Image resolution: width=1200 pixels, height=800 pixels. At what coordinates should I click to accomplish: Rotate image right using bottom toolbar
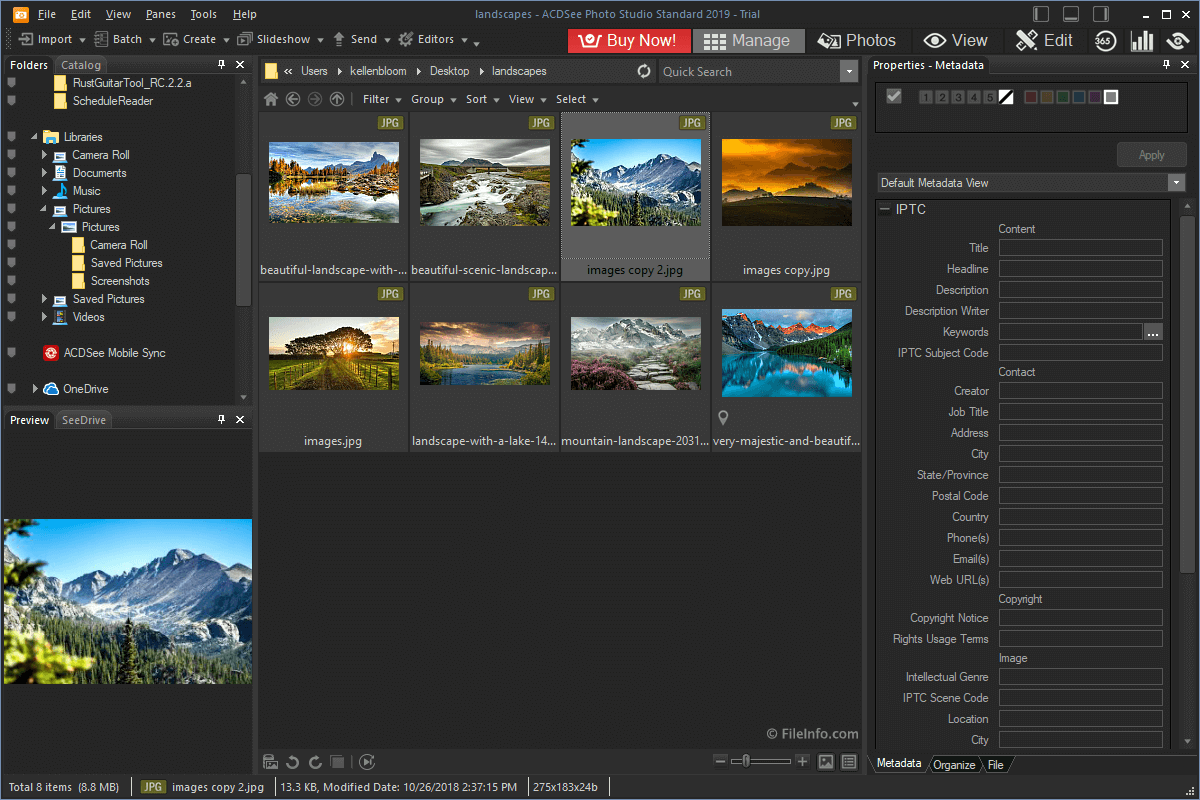pyautogui.click(x=315, y=762)
